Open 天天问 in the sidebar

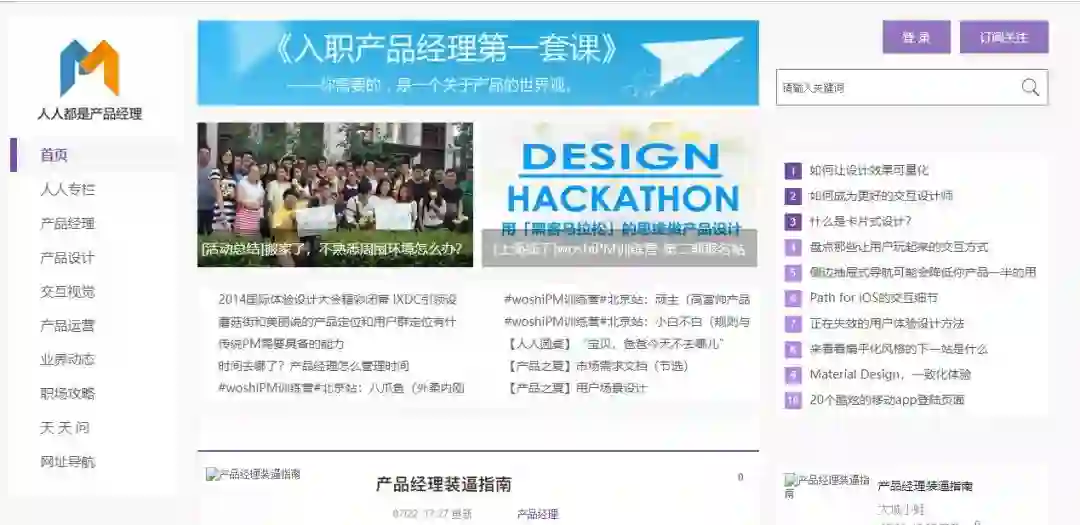[x=65, y=428]
